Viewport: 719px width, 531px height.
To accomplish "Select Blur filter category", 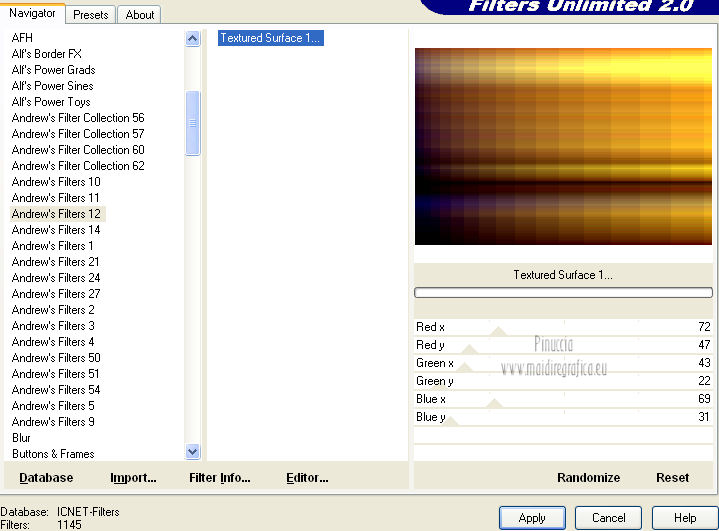I will pyautogui.click(x=21, y=438).
